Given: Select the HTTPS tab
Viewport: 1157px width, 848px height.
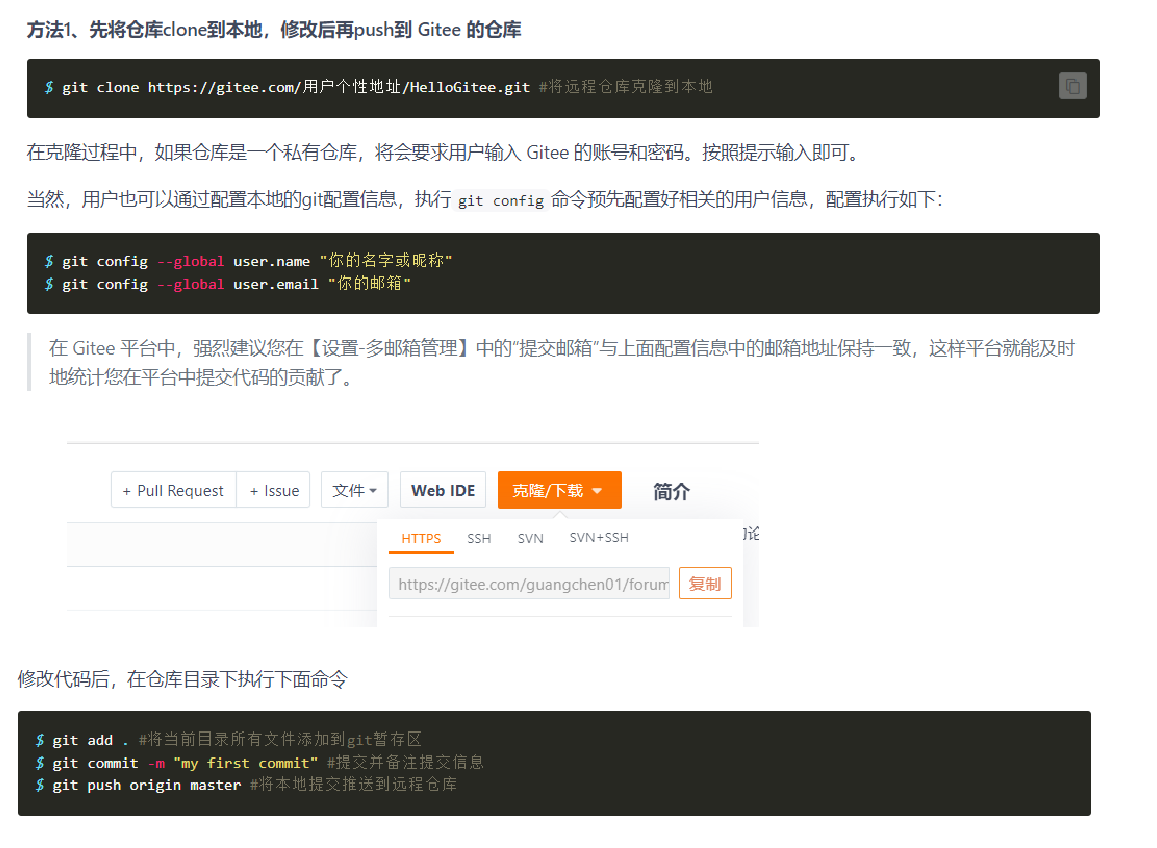Looking at the screenshot, I should point(421,539).
